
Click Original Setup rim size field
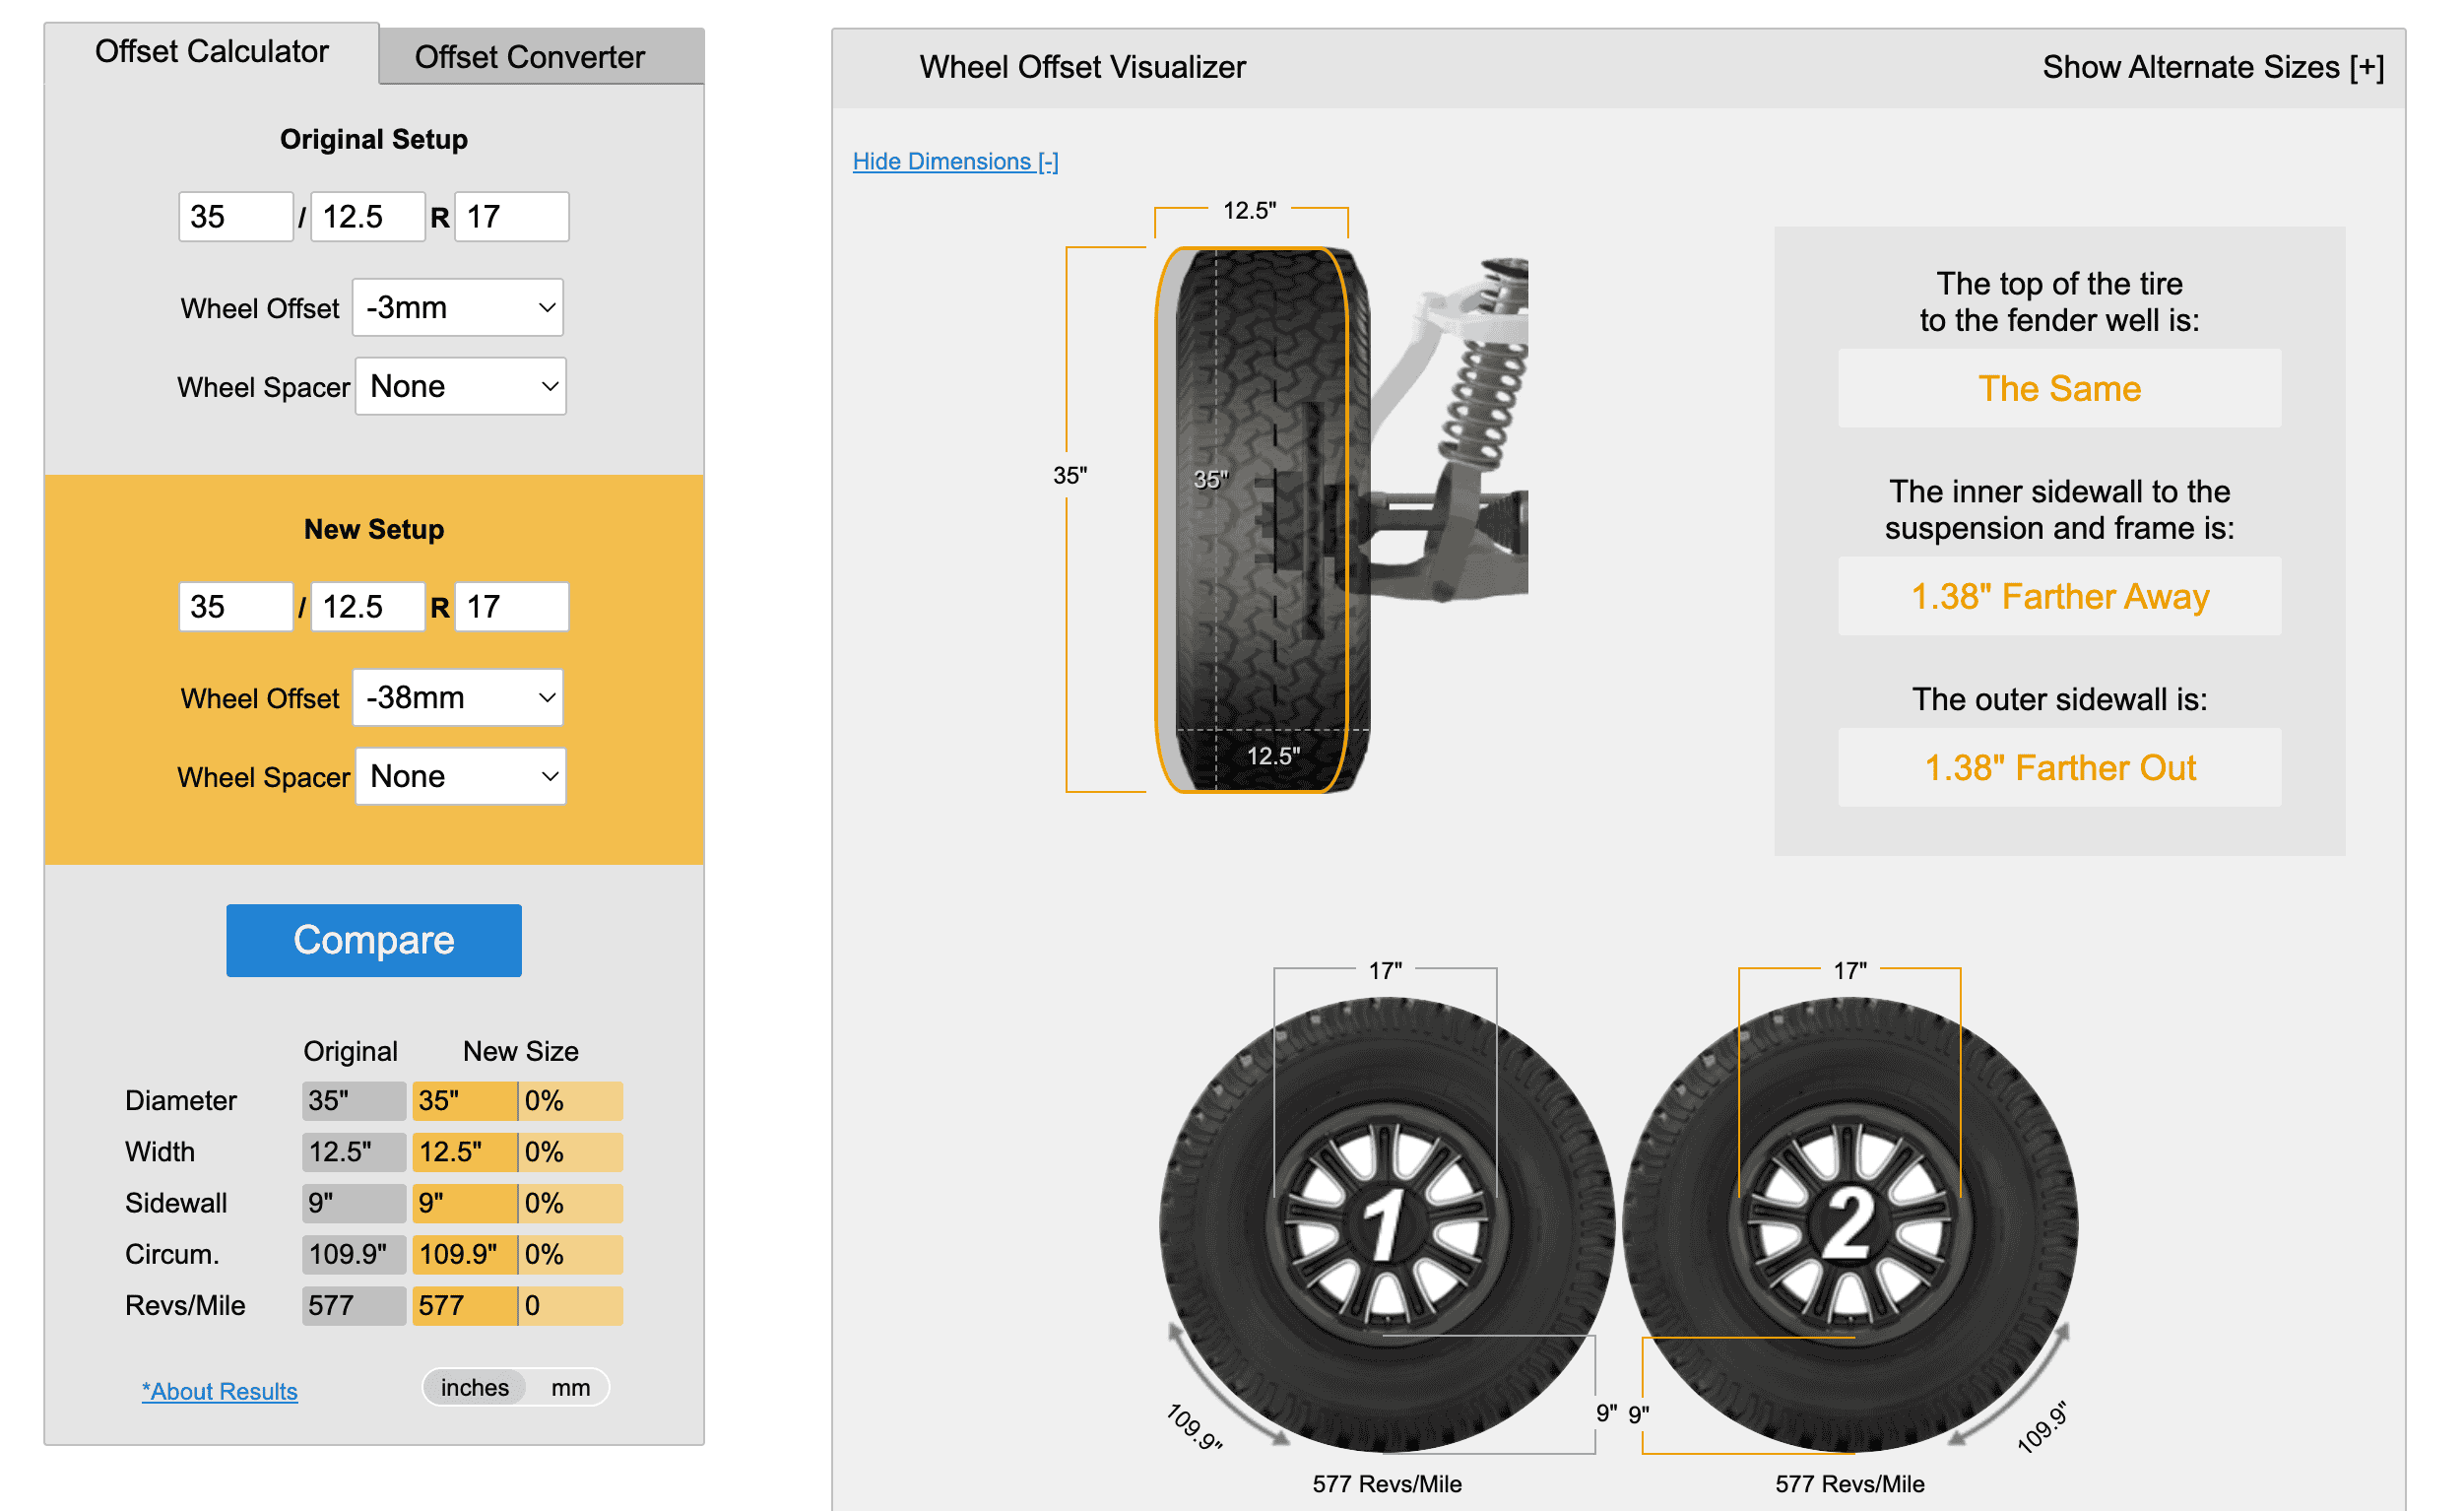click(x=512, y=216)
